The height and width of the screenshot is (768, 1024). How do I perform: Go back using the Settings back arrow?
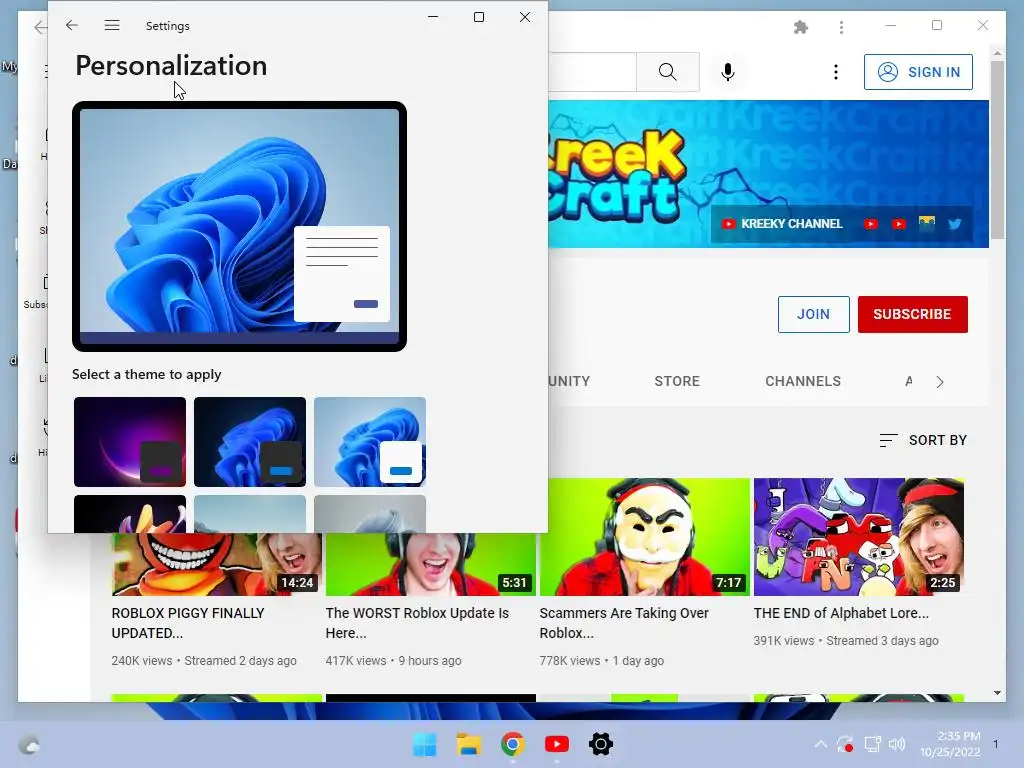pyautogui.click(x=72, y=25)
